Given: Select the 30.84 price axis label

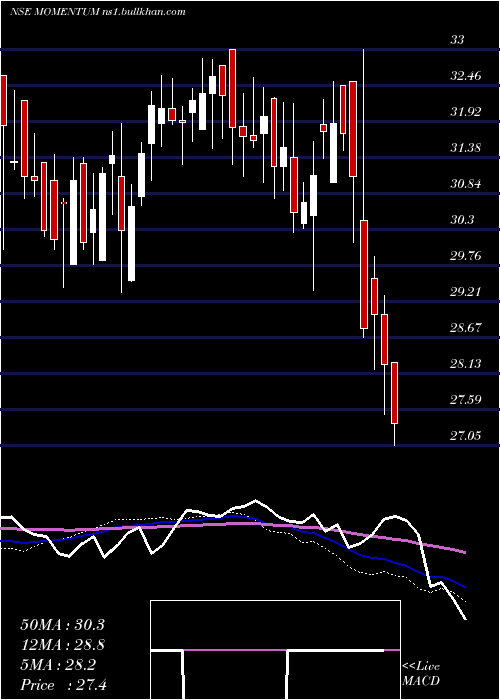Looking at the screenshot, I should coord(466,184).
